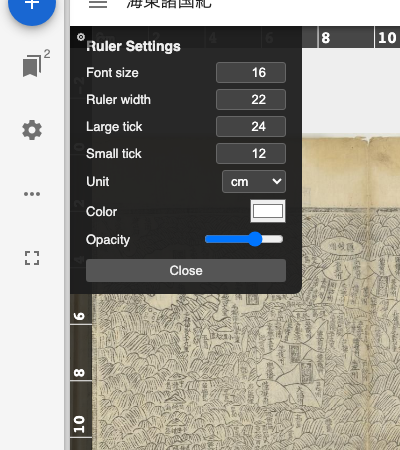The image size is (400, 450).
Task: Click the Ruler width input field
Action: (251, 99)
